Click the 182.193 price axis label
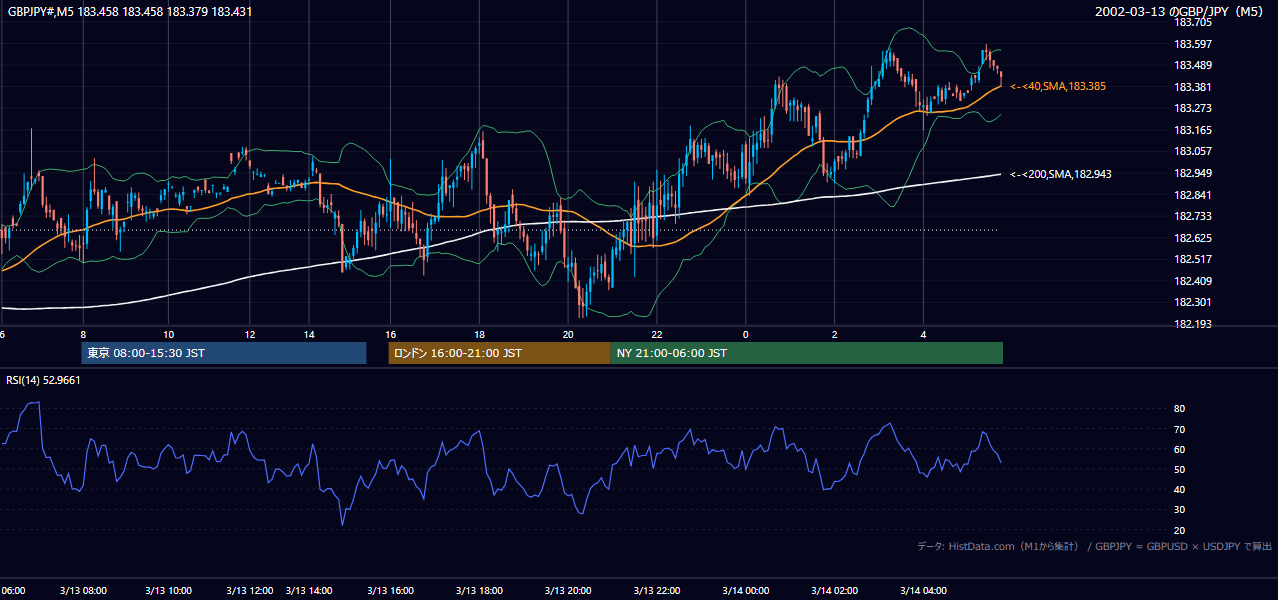Screen dimensions: 1278x600 click(1193, 324)
